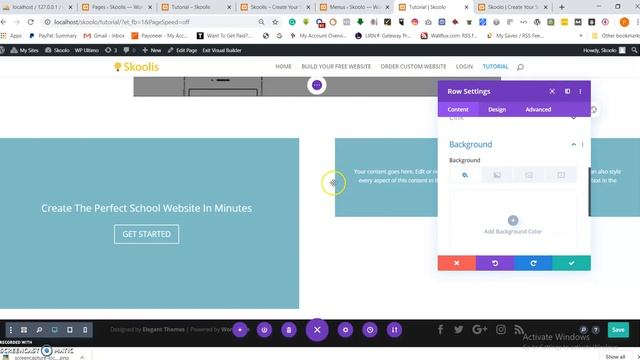640x360 pixels.
Task: Redo change in Row Settings
Action: coord(533,263)
